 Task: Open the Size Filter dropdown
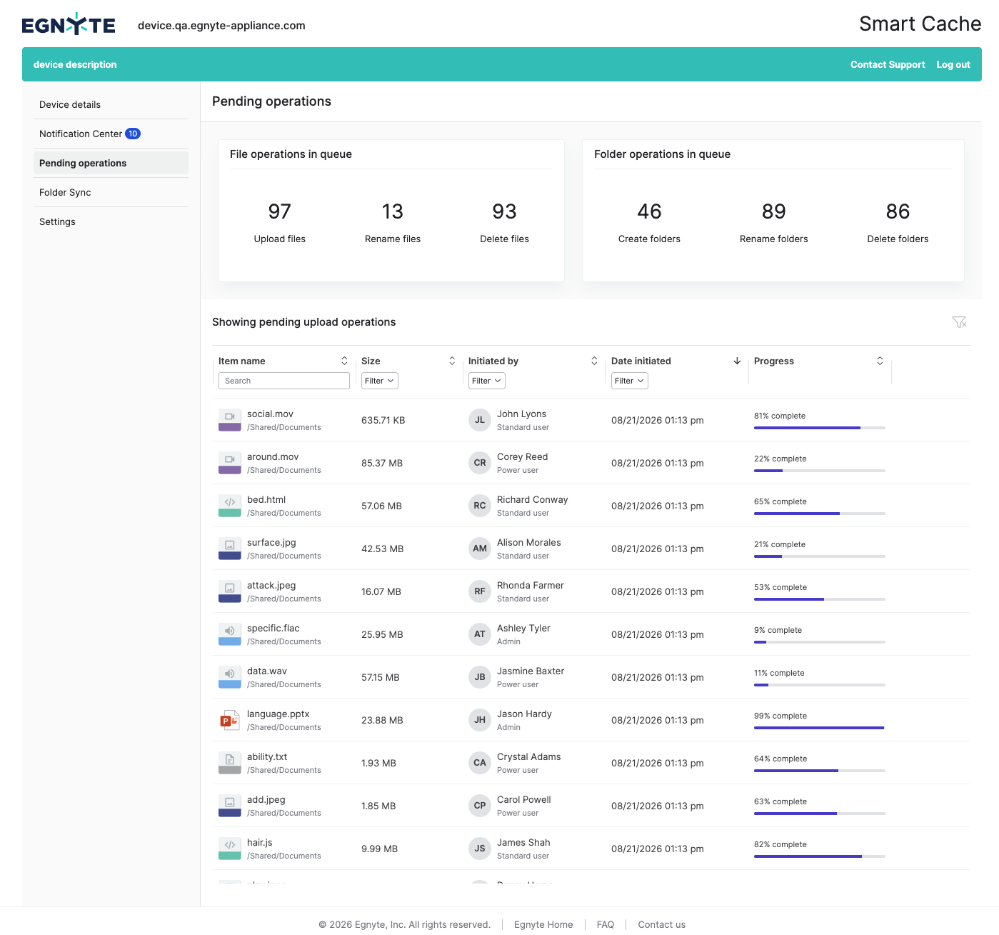point(380,381)
